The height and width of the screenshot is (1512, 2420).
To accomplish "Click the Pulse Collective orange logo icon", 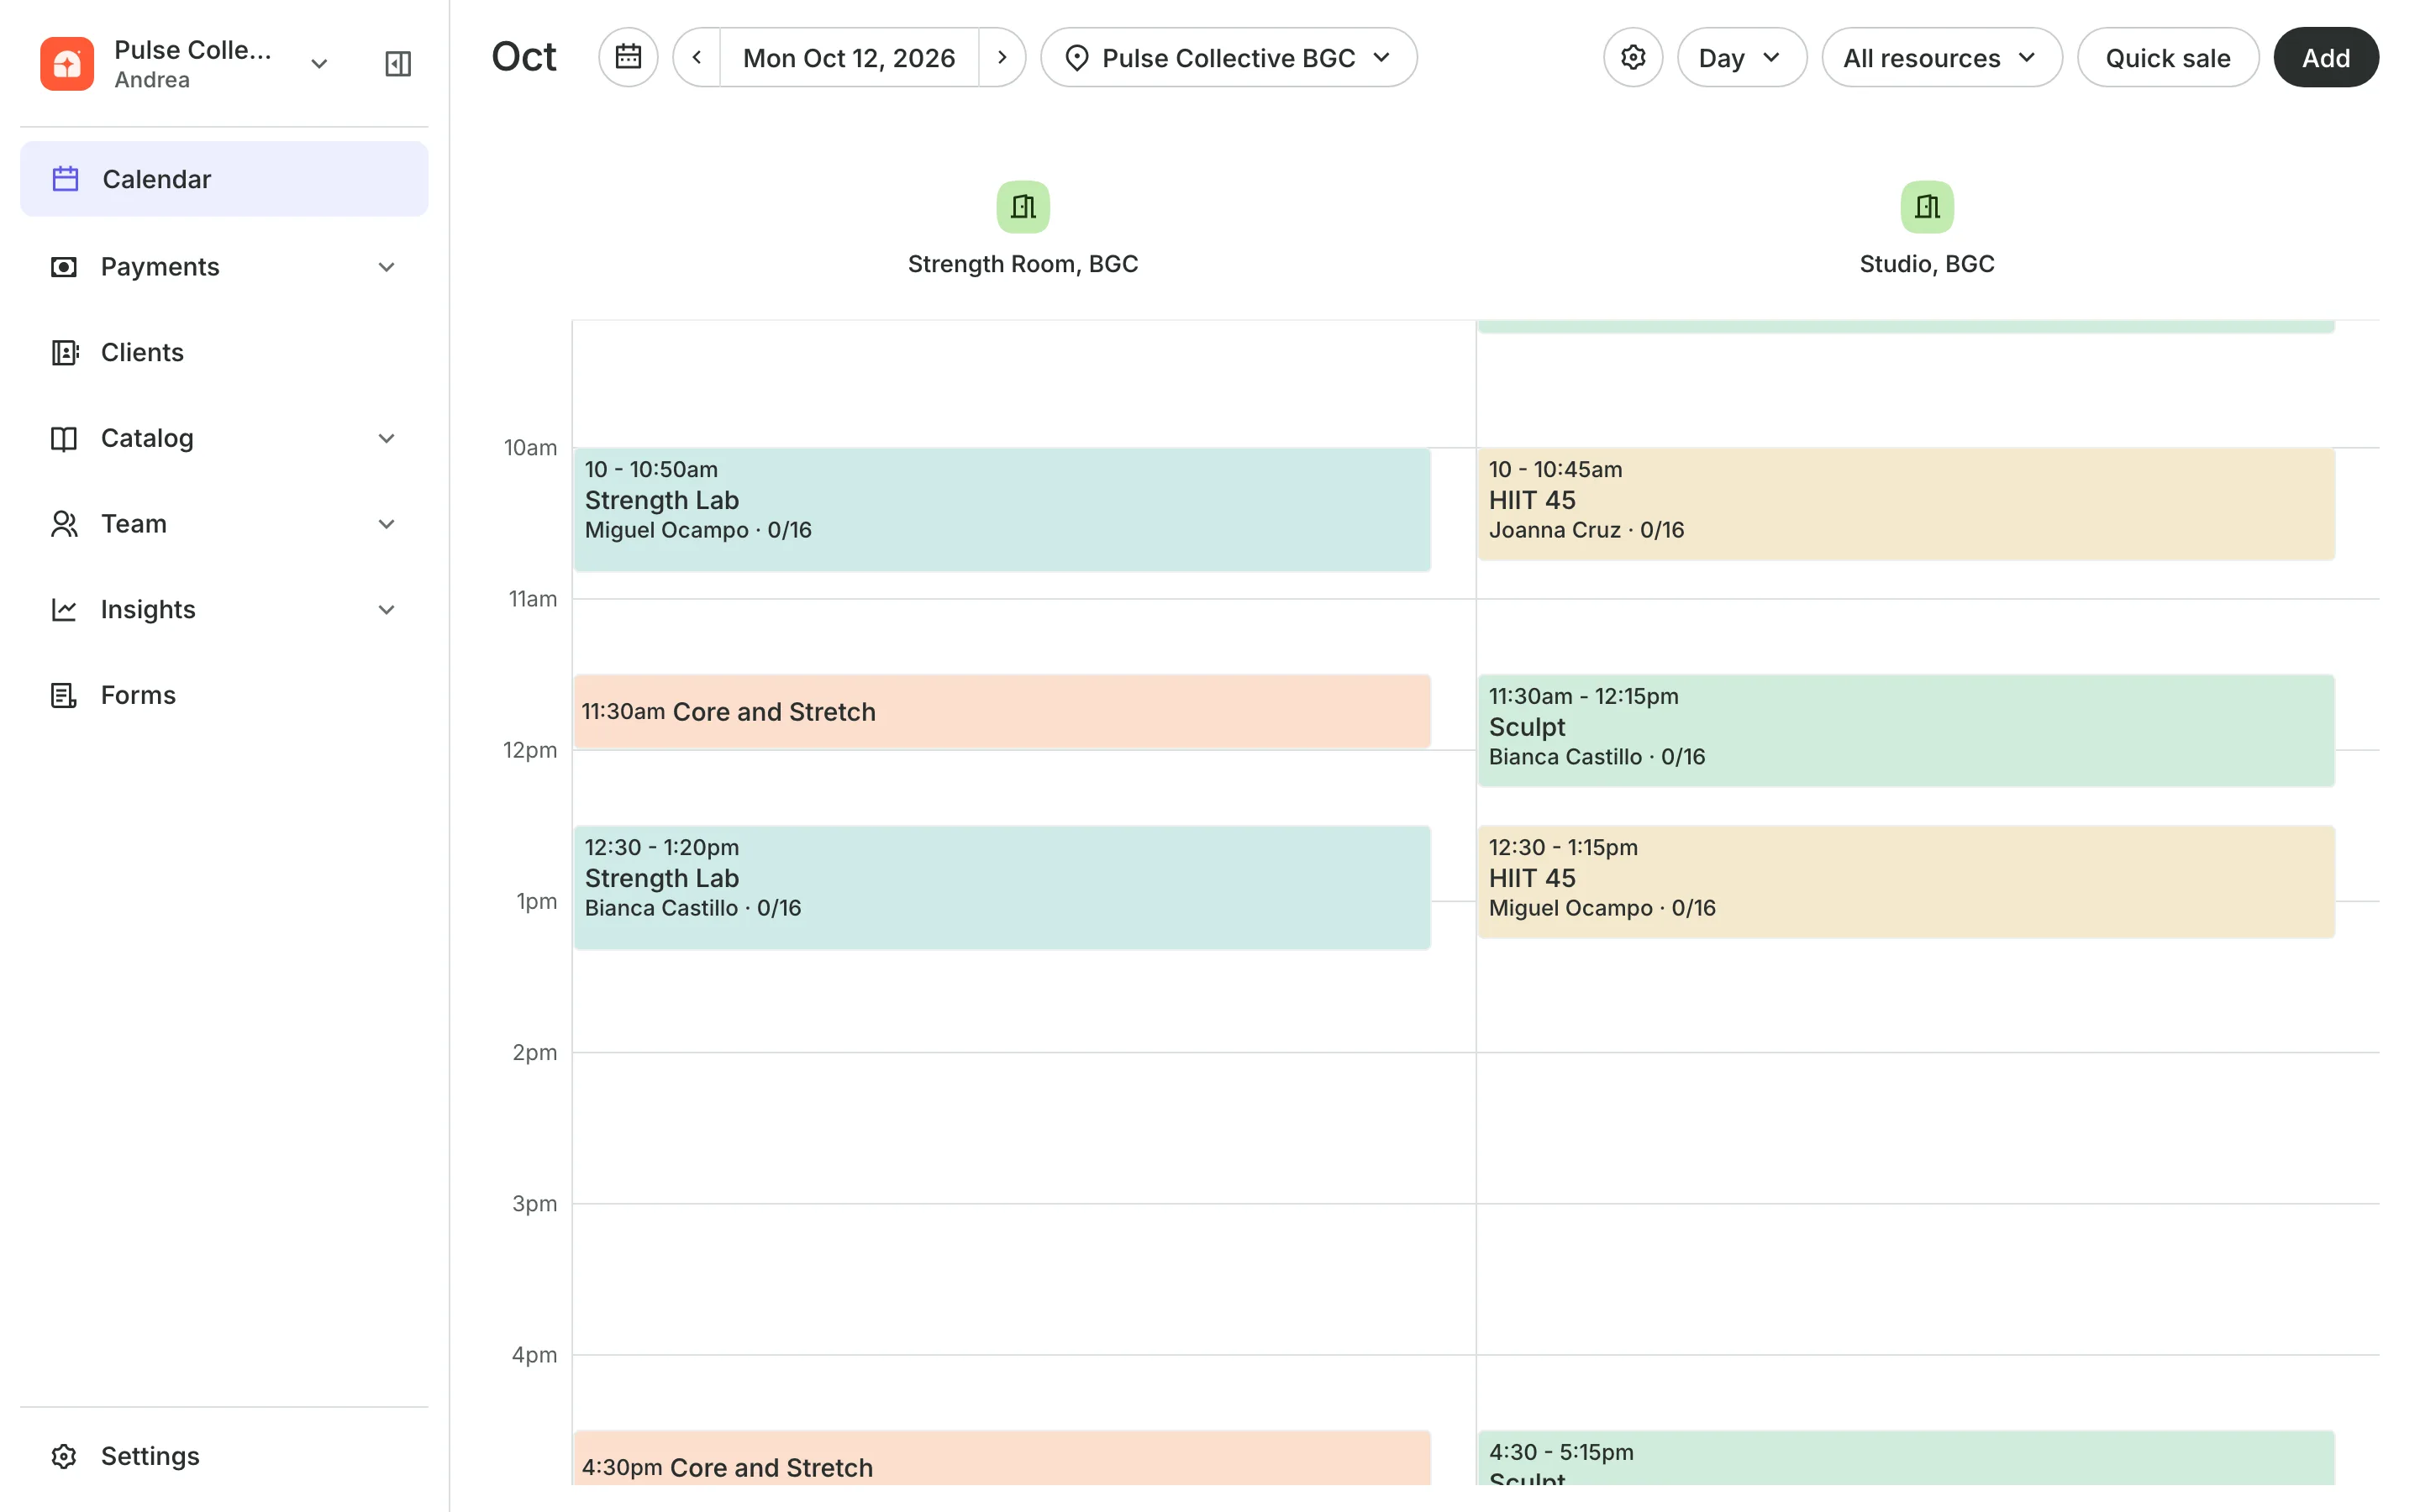I will coord(67,64).
